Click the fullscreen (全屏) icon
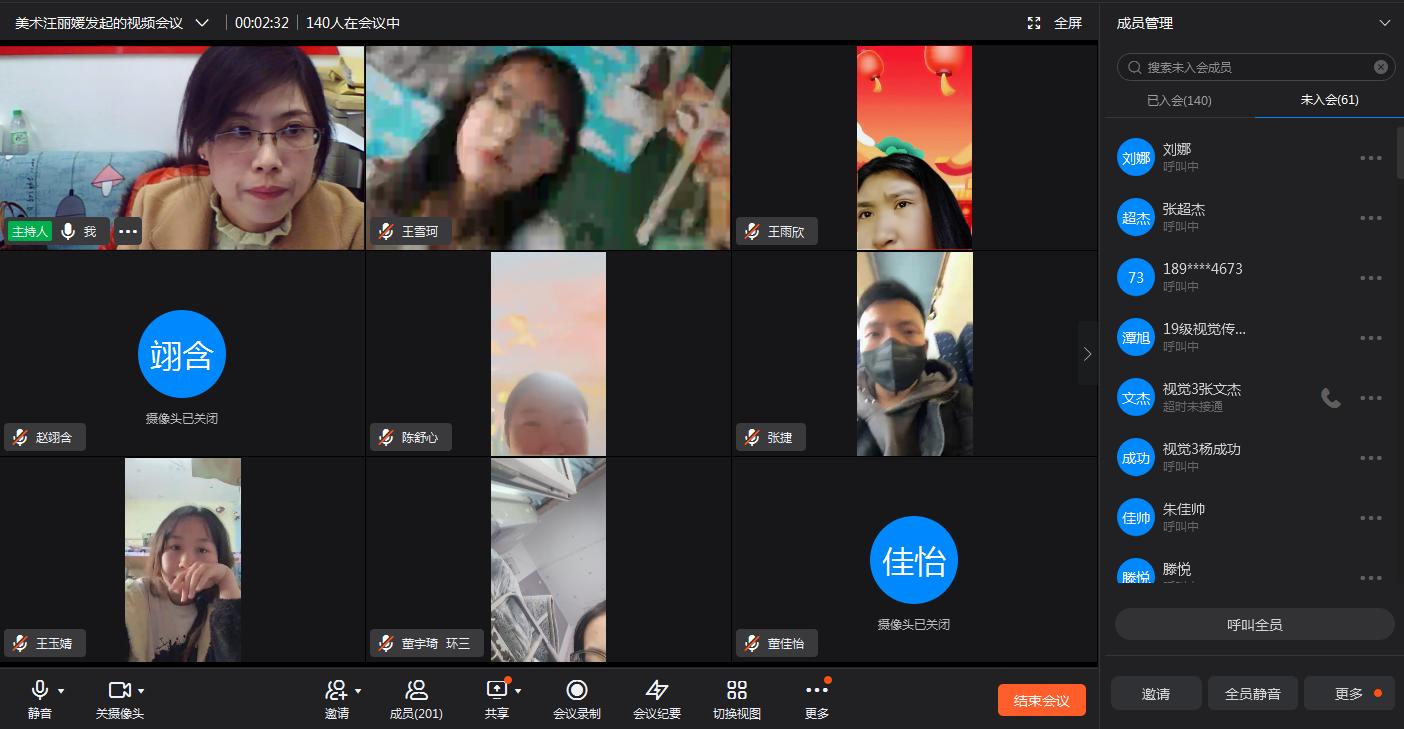 click(x=1034, y=23)
